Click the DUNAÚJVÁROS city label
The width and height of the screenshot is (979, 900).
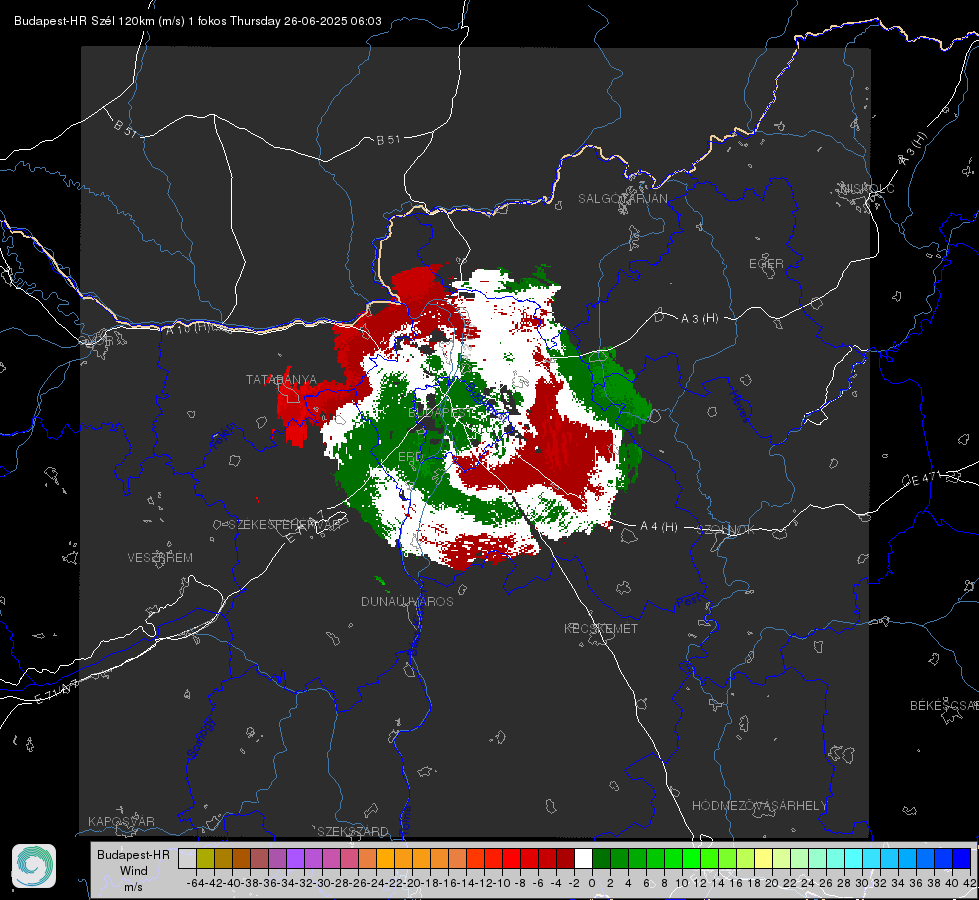point(407,601)
